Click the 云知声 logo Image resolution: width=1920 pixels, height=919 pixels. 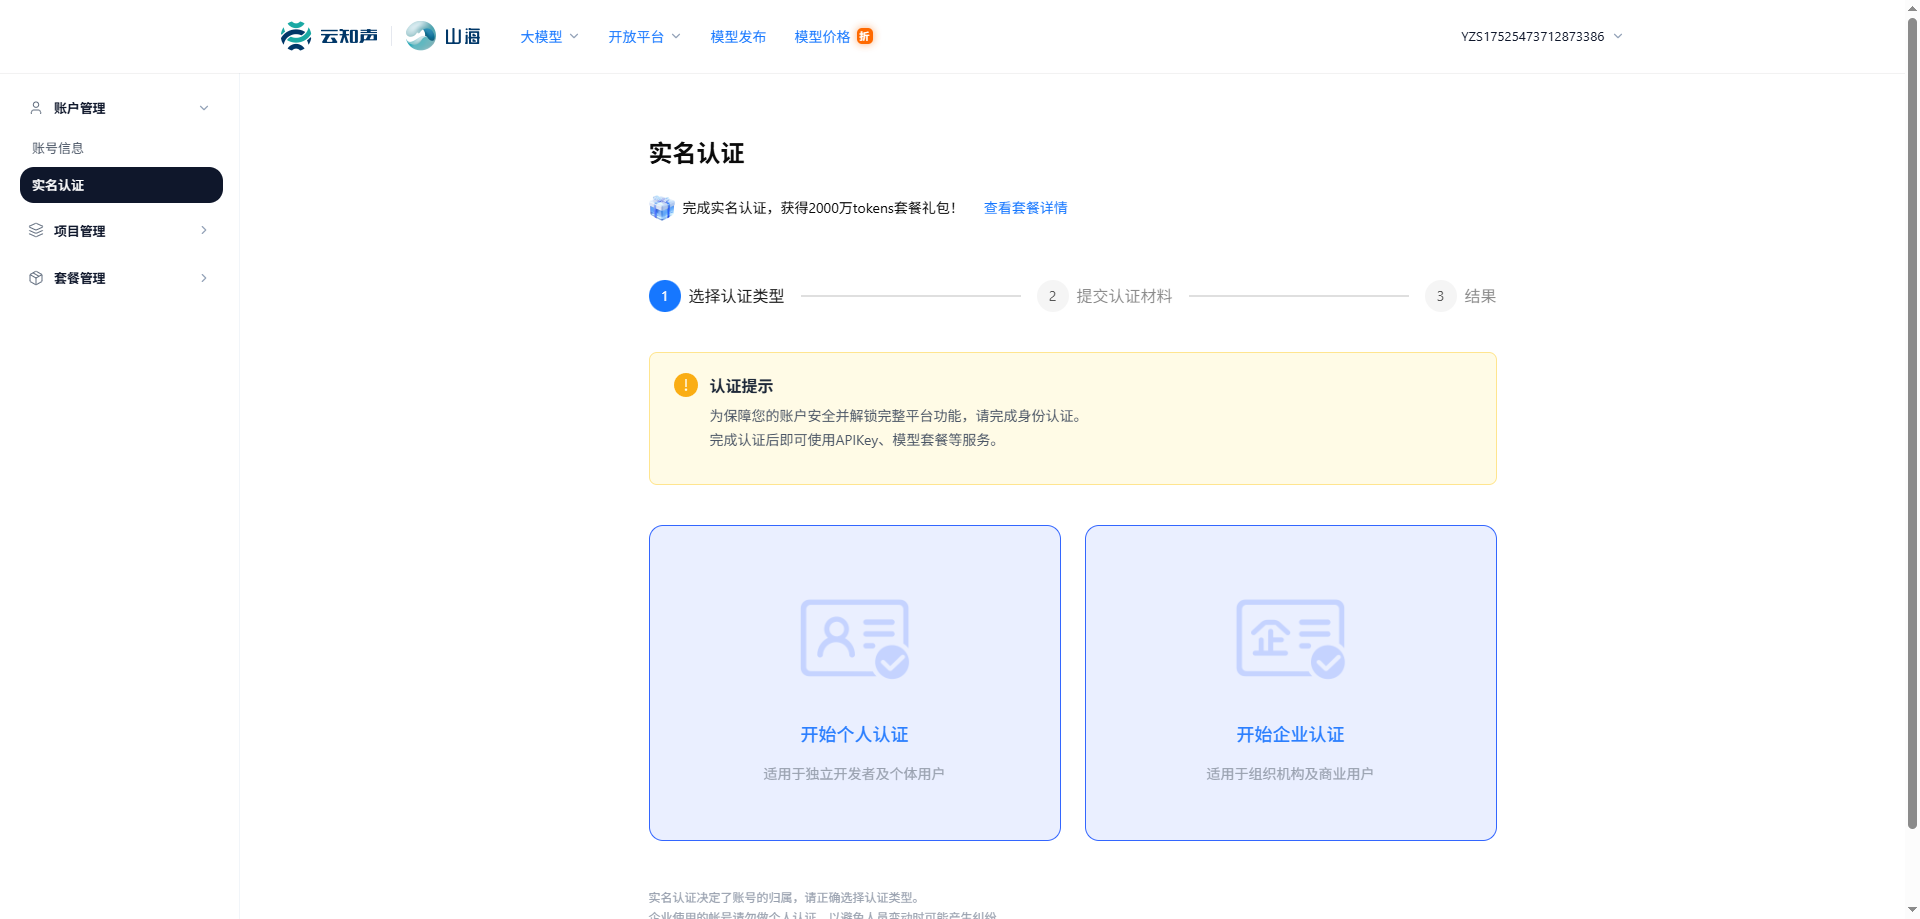pyautogui.click(x=328, y=36)
